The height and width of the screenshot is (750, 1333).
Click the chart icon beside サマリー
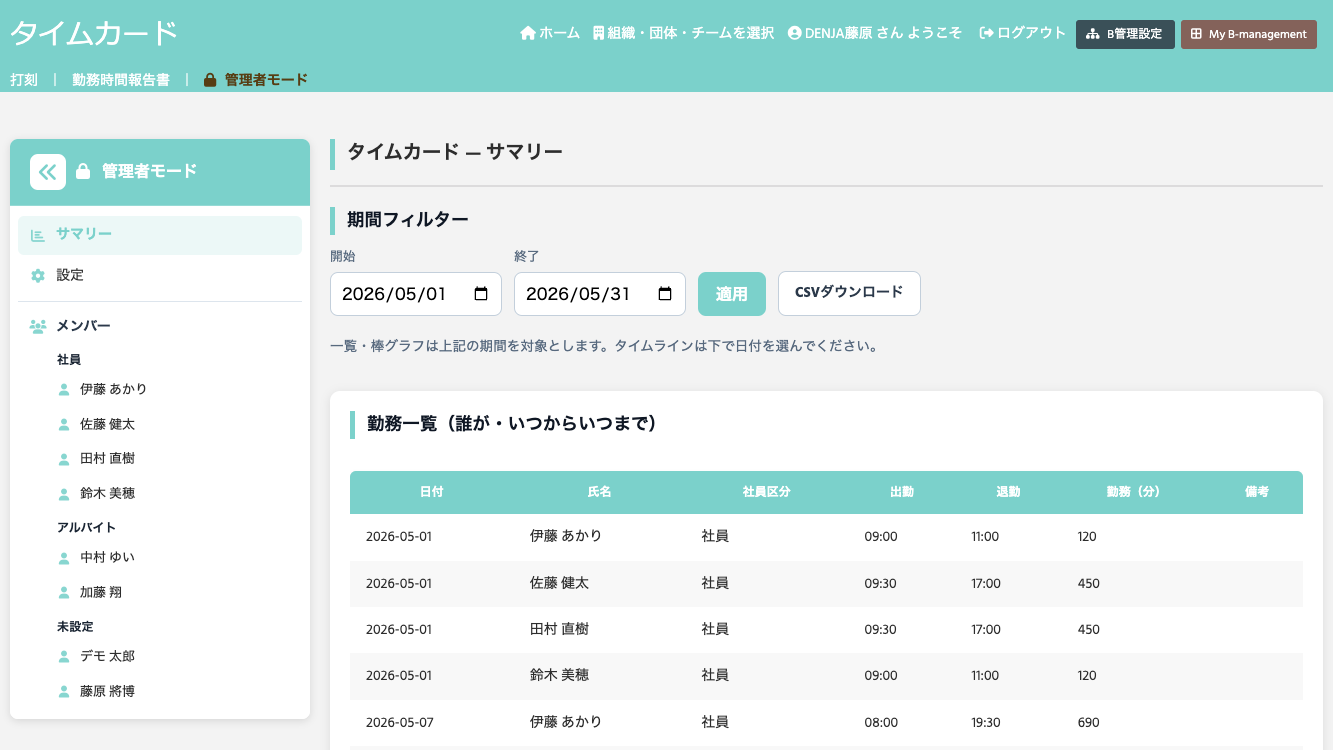pos(38,235)
